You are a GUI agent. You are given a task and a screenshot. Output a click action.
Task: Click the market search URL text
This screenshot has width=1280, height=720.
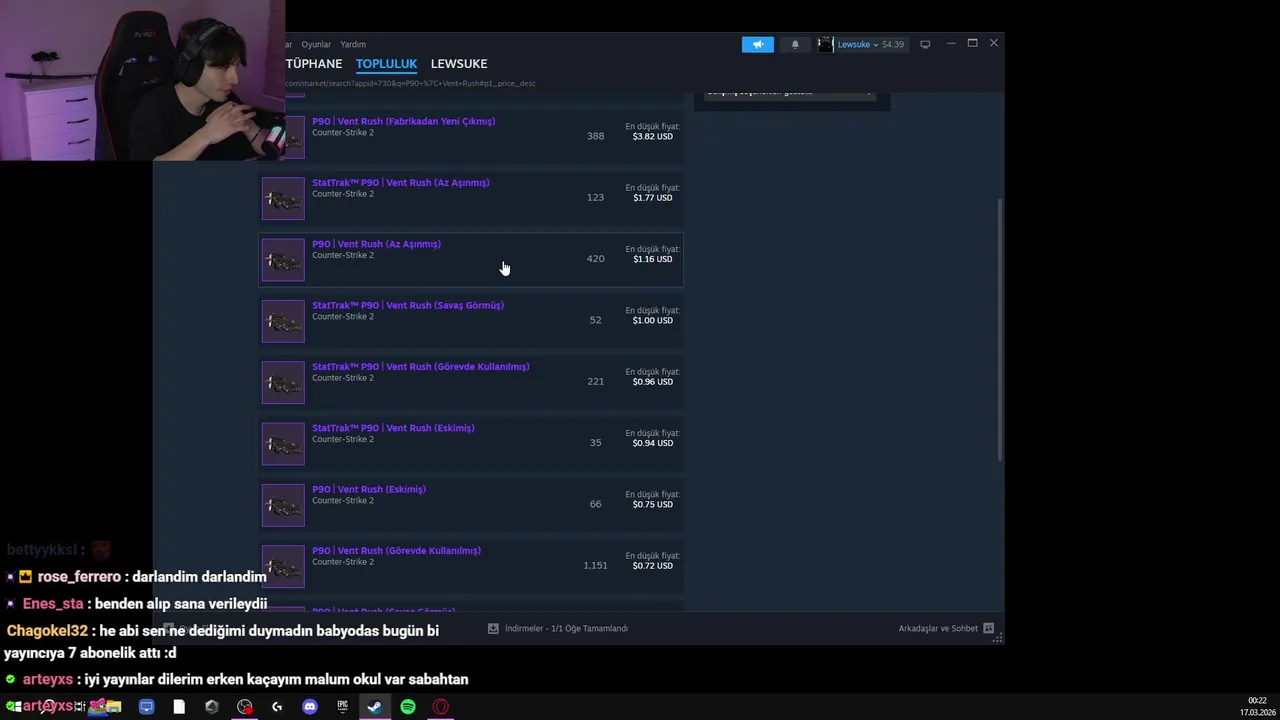tap(411, 83)
